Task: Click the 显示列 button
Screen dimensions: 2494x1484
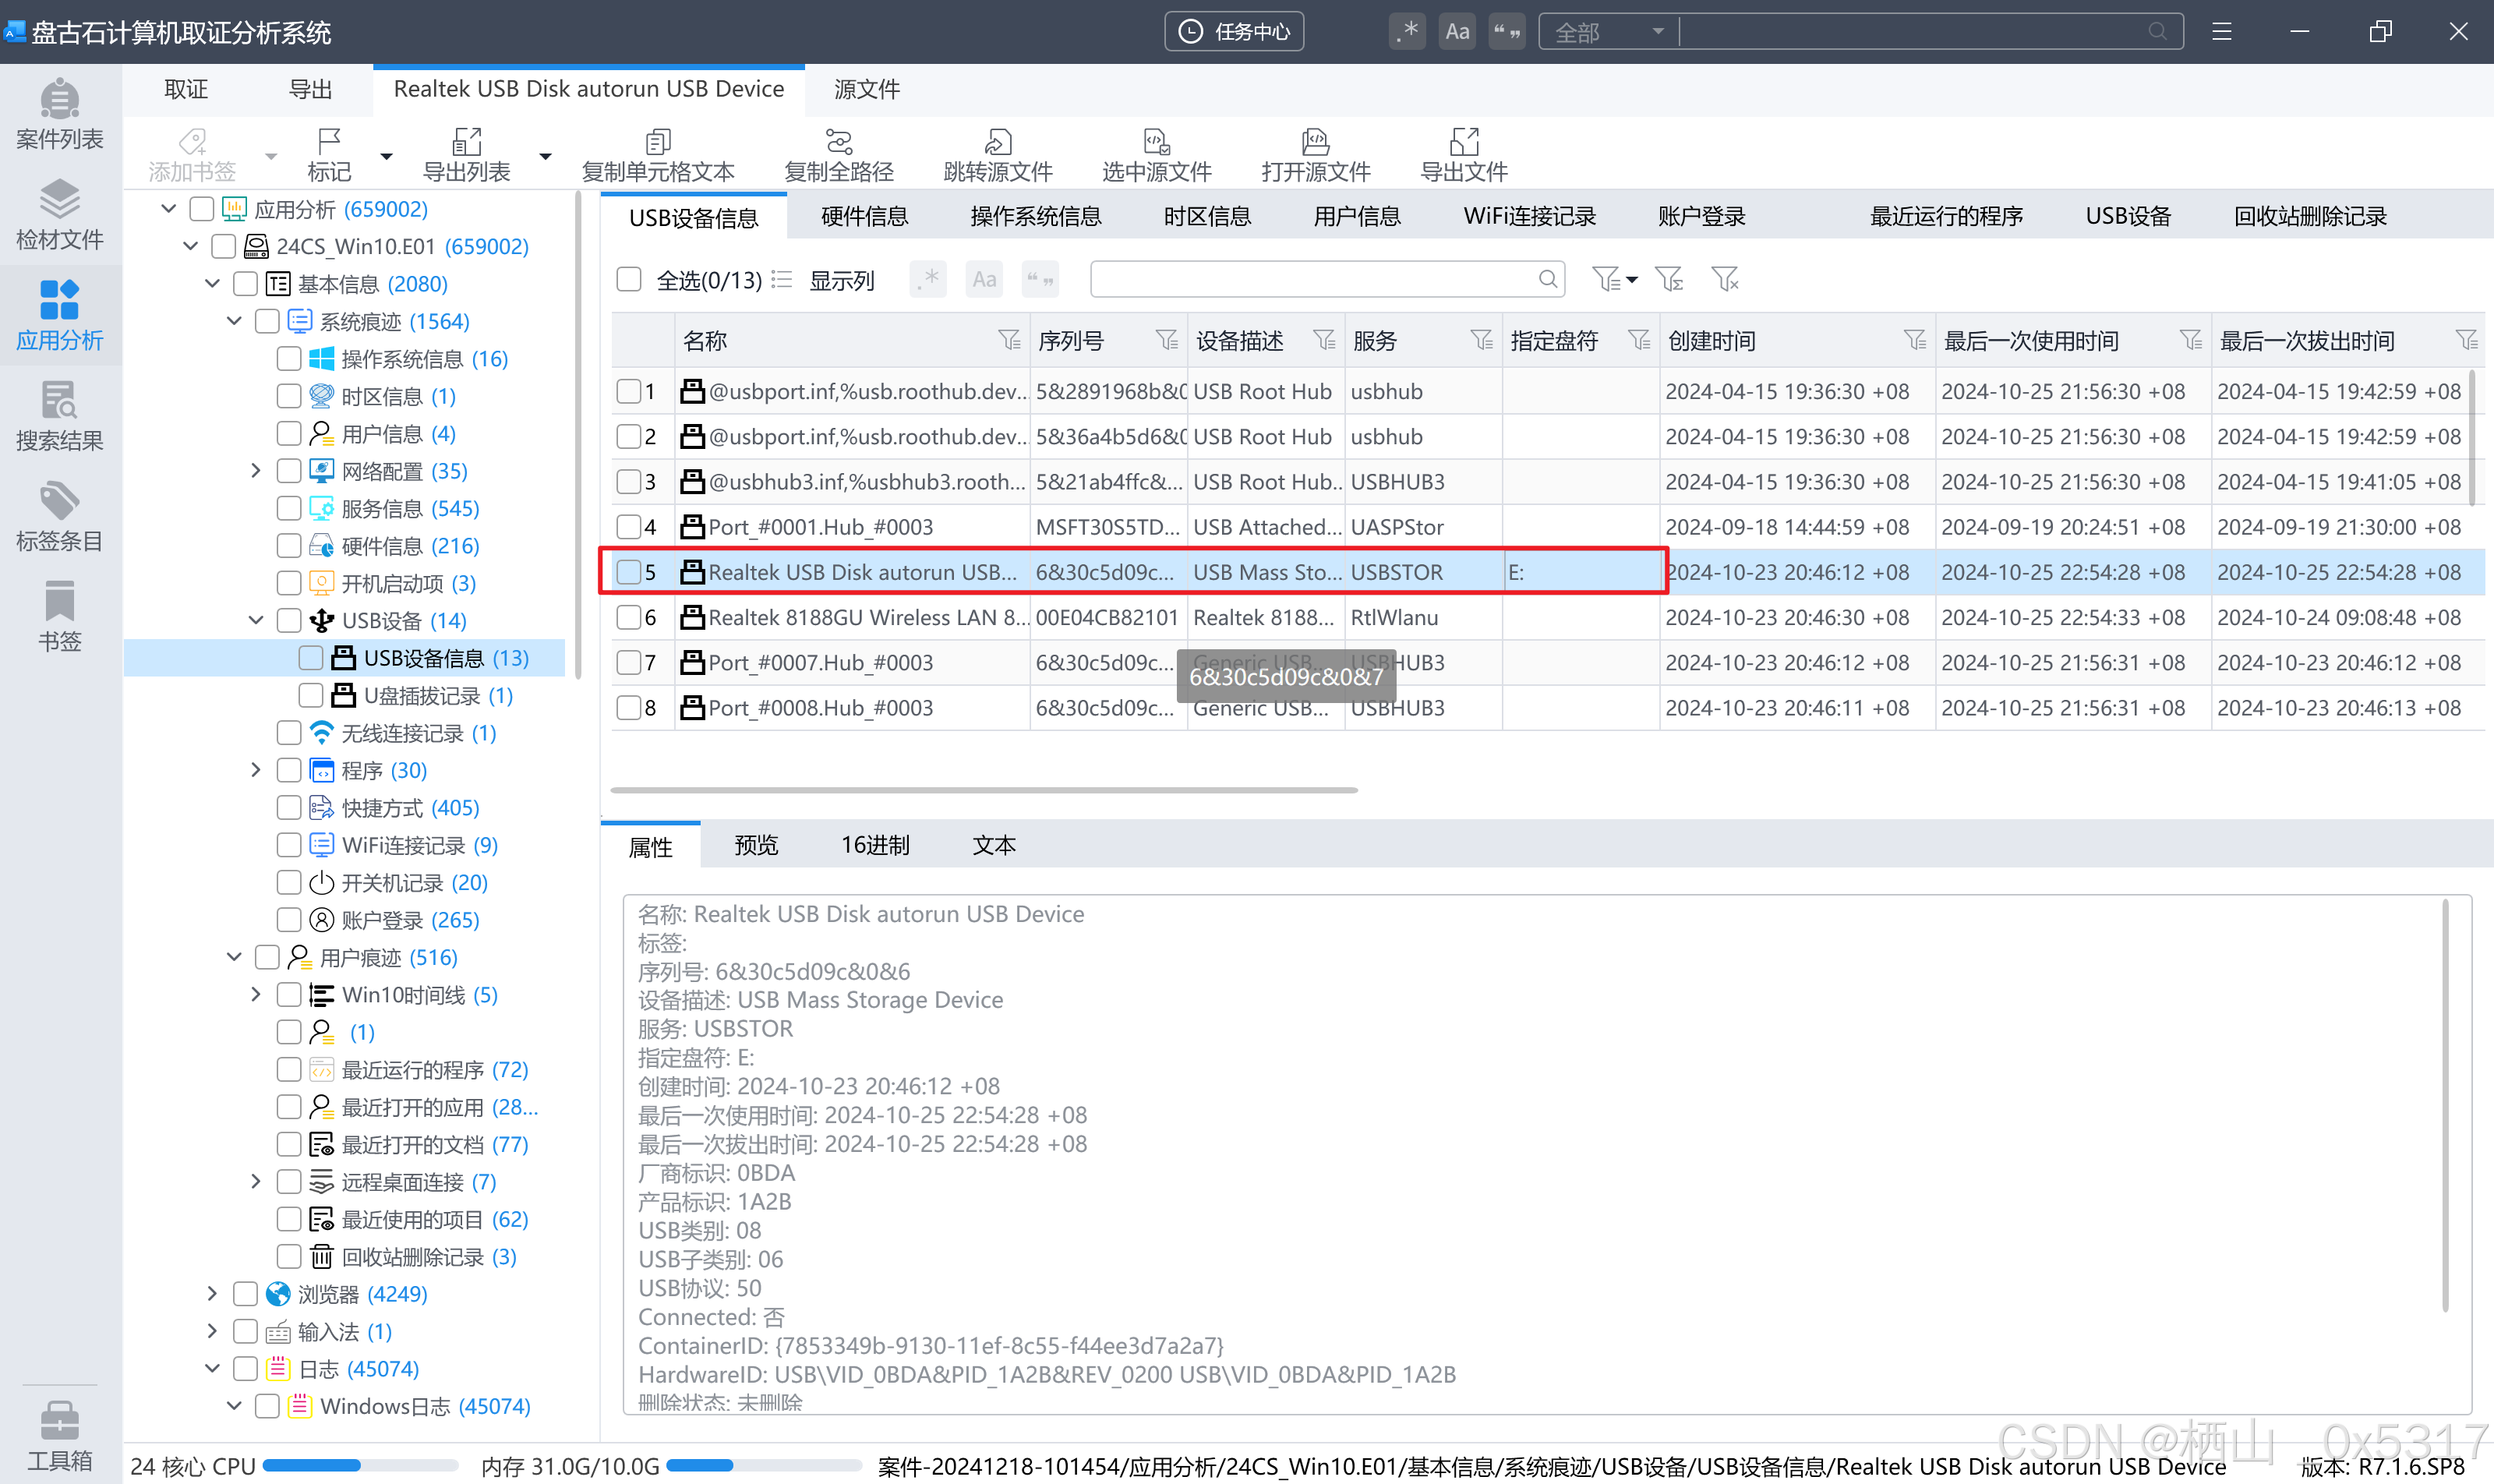Action: [841, 280]
